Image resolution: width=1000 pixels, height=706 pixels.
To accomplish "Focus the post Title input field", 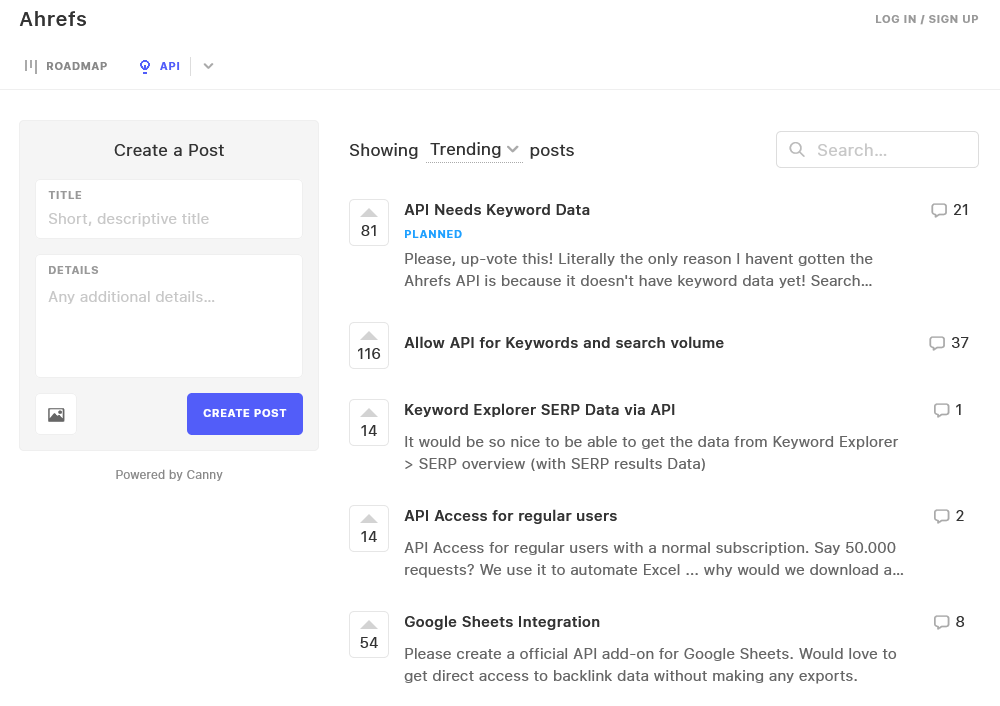I will [169, 219].
